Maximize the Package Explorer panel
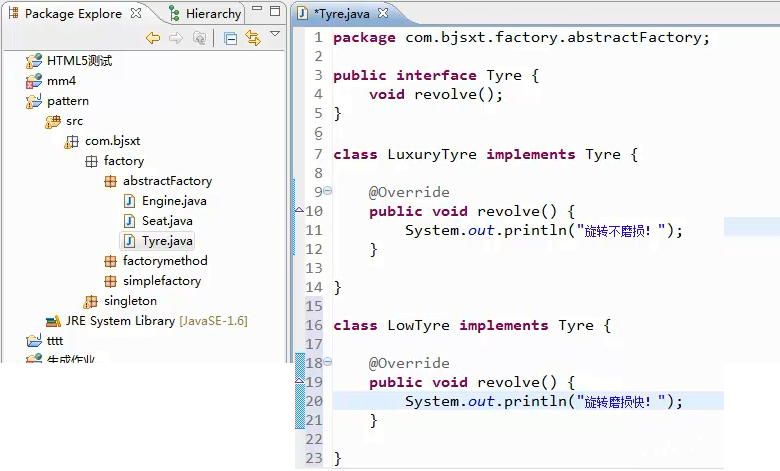The height and width of the screenshot is (471, 780). point(275,12)
